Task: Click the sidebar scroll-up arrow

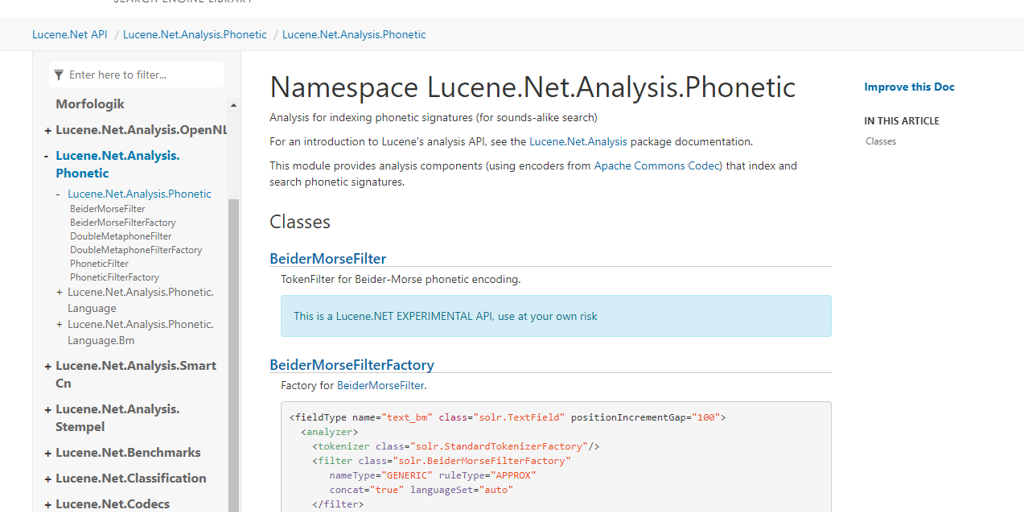Action: click(x=234, y=105)
